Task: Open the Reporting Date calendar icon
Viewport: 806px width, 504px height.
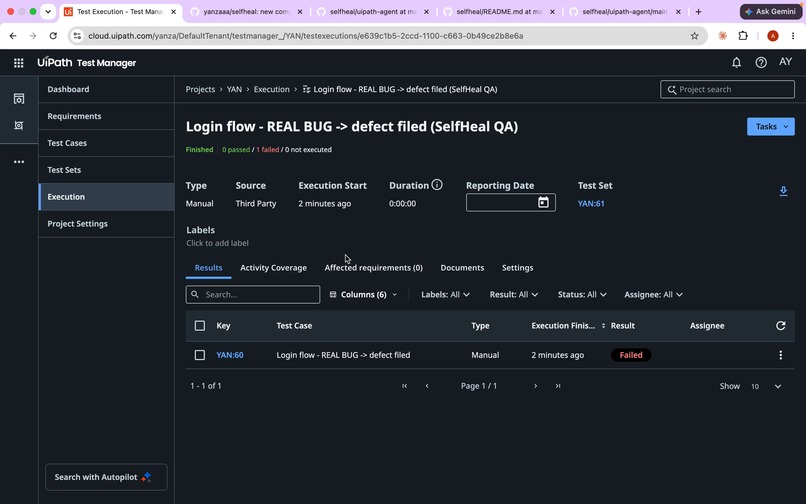Action: (543, 202)
